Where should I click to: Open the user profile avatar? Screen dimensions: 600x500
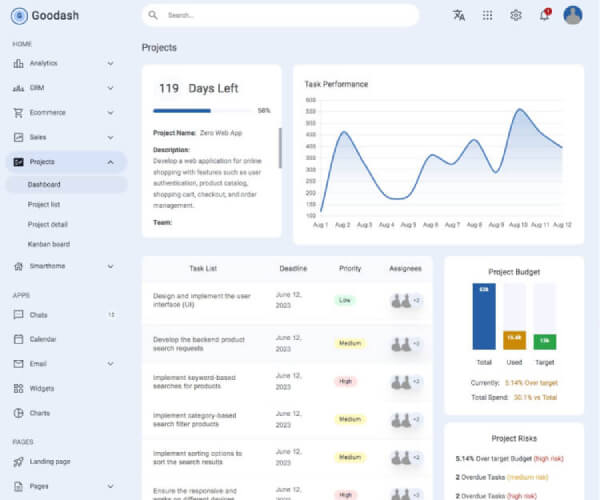pyautogui.click(x=573, y=15)
